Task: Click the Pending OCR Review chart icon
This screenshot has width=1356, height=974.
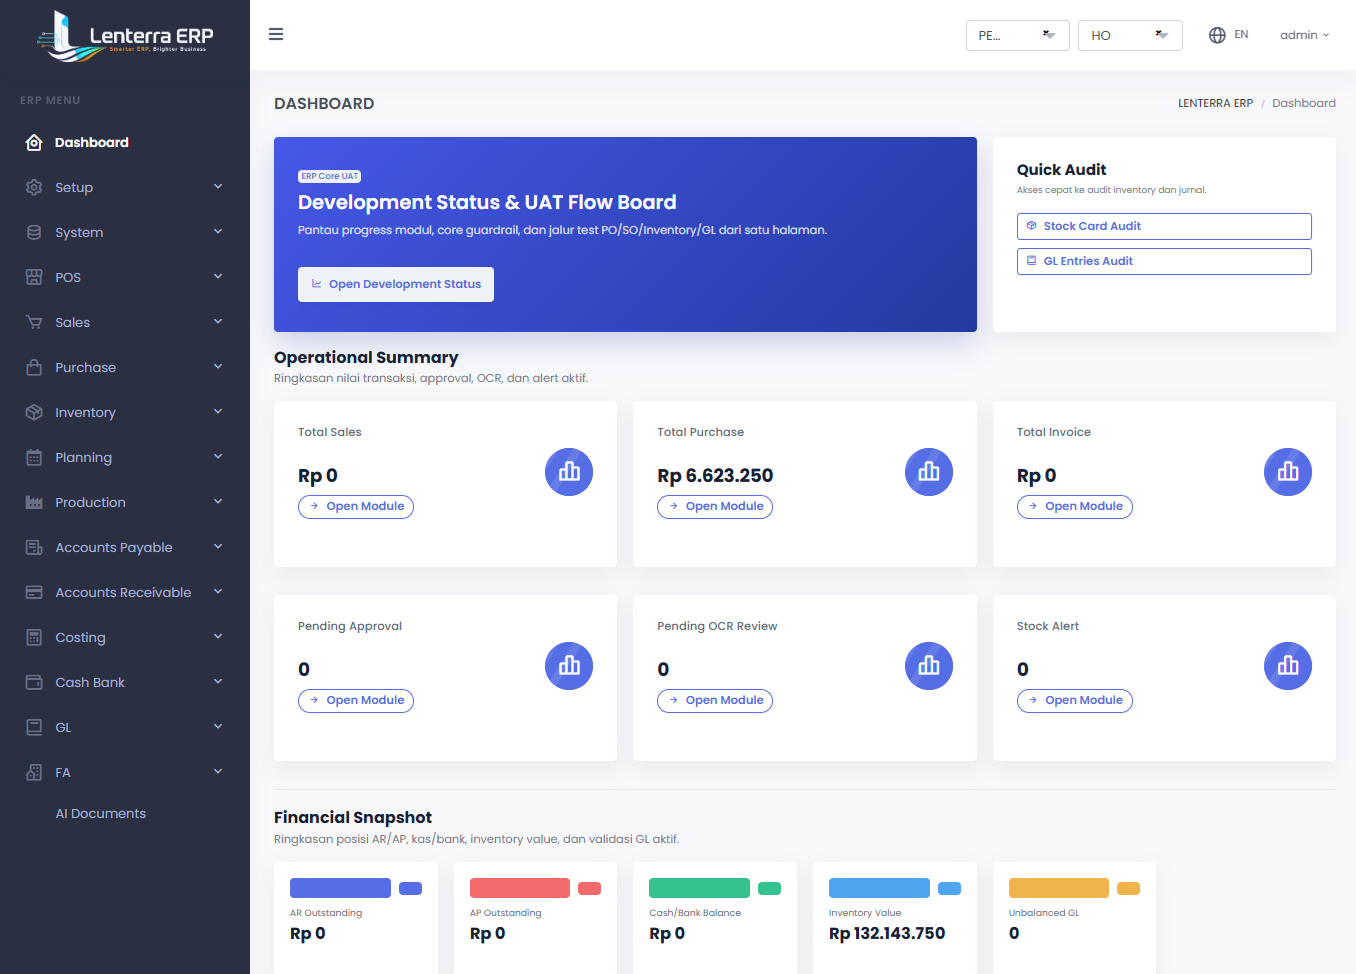Action: [929, 666]
